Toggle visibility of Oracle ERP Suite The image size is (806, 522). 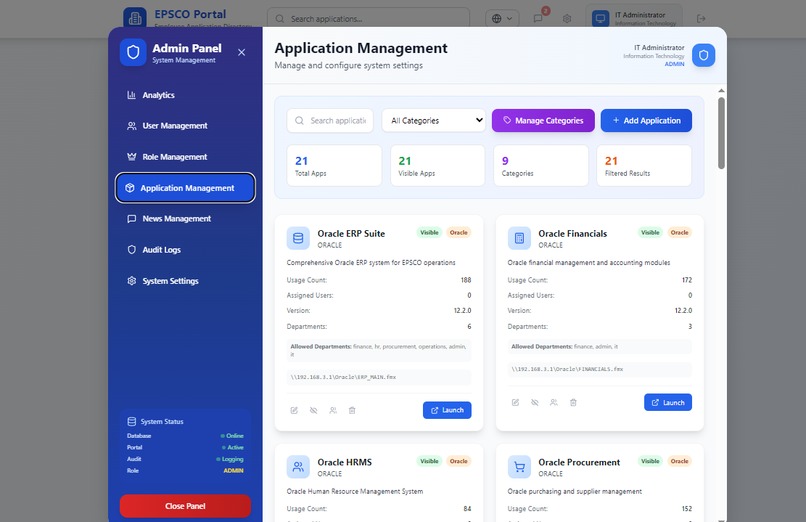[314, 411]
